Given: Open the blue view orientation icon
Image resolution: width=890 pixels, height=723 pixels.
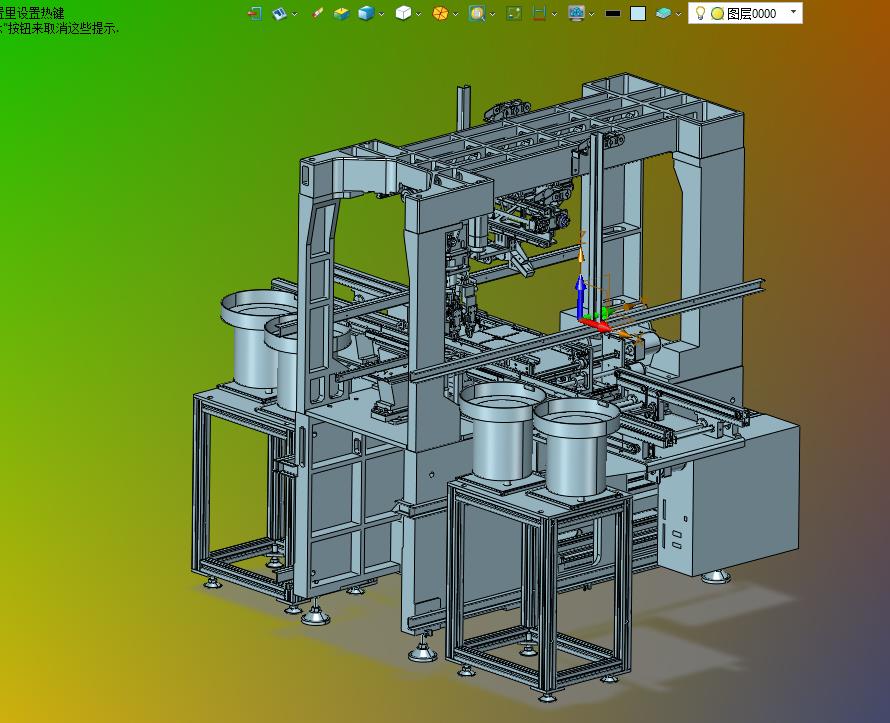Looking at the screenshot, I should point(279,13).
